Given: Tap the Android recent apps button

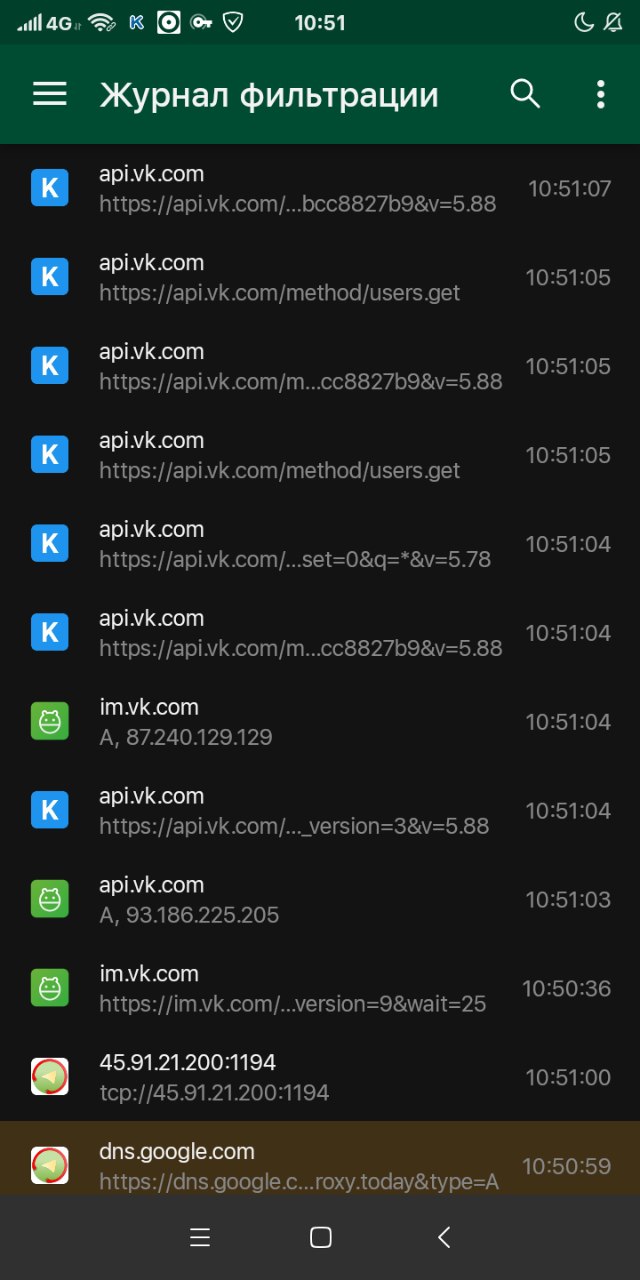Looking at the screenshot, I should (200, 1237).
